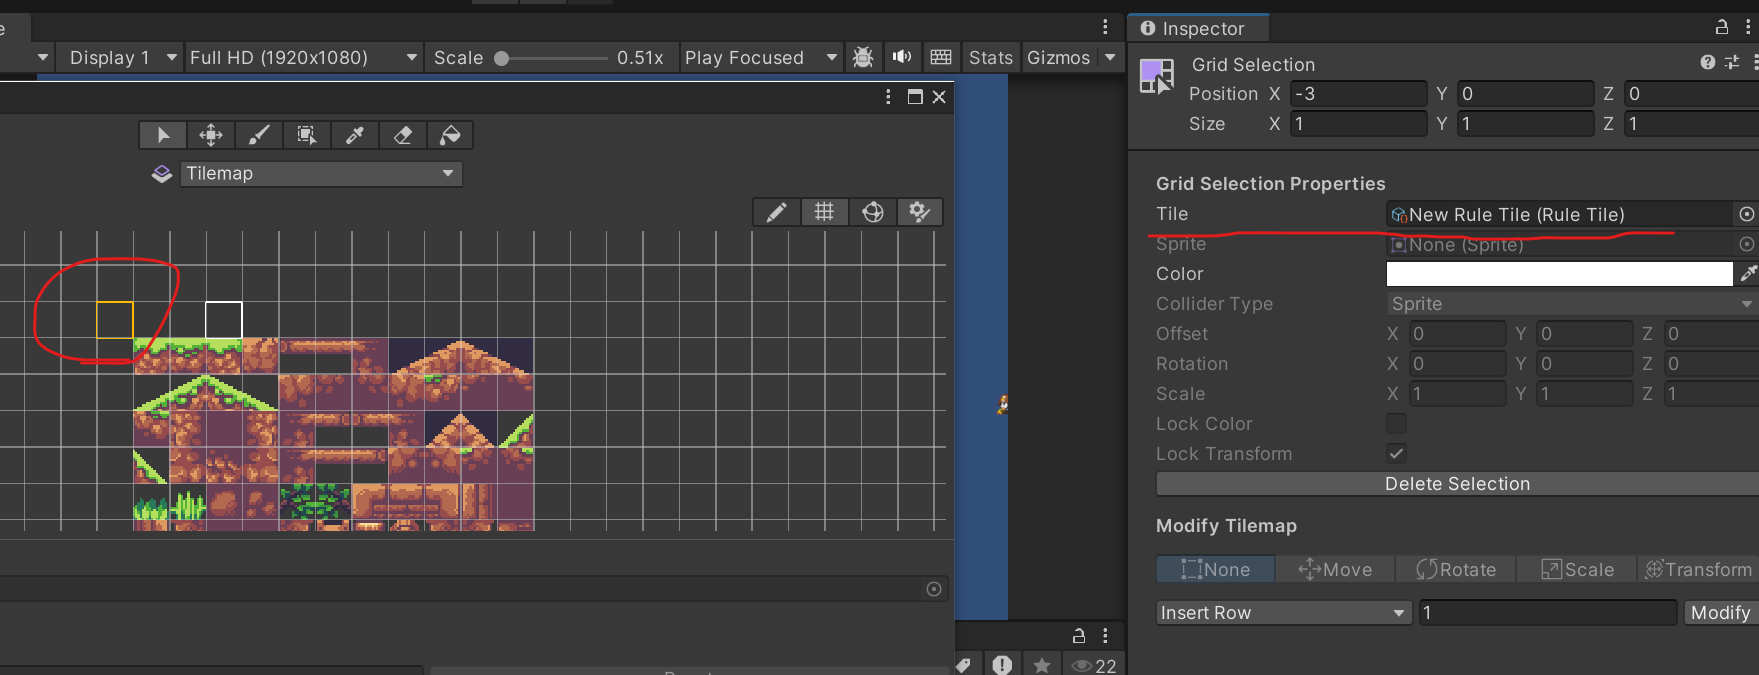
Task: Close the Tile Palette window
Action: [x=939, y=97]
